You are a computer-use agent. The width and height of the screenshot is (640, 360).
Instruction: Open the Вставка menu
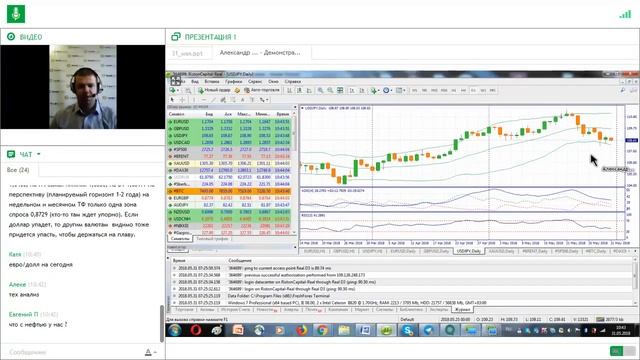(x=212, y=82)
